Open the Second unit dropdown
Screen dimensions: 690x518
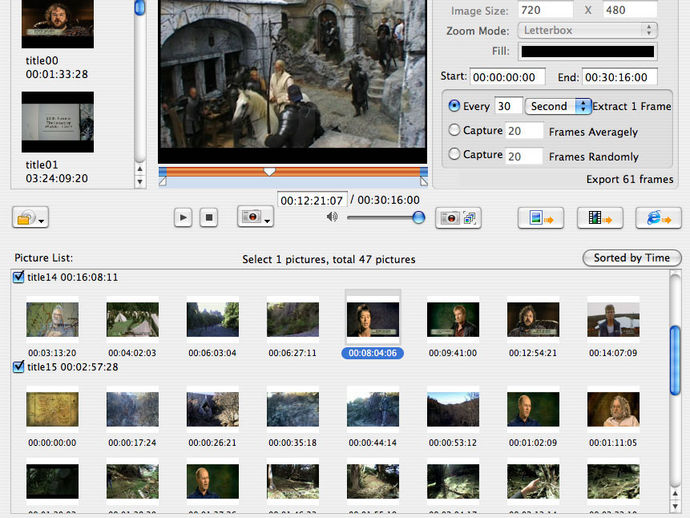(x=558, y=106)
